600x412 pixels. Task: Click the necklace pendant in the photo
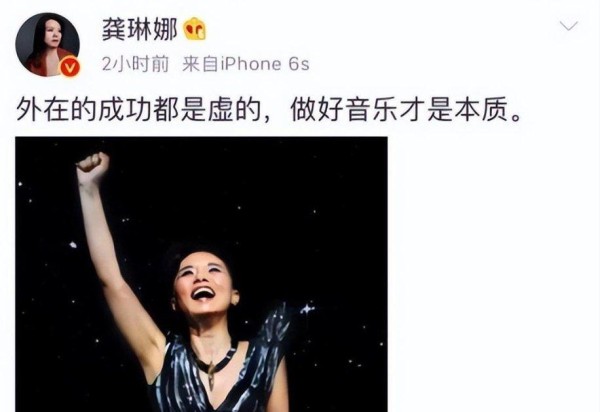tap(211, 374)
